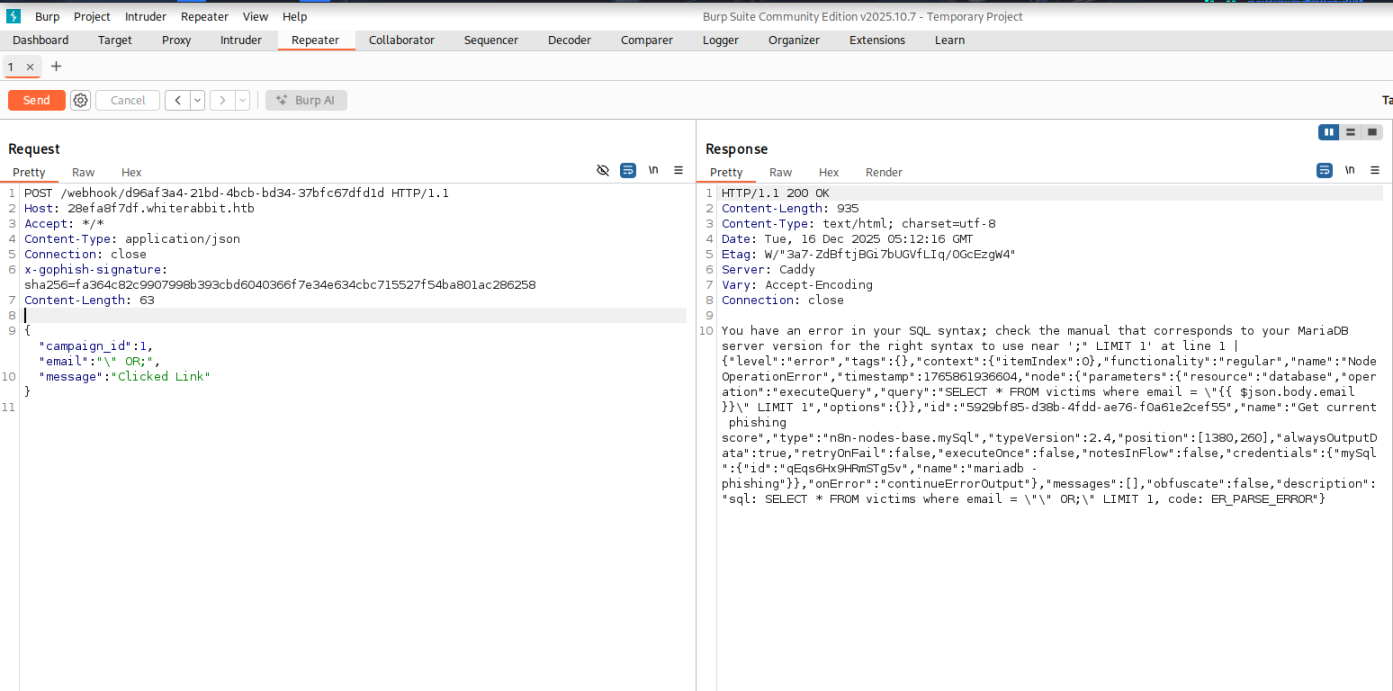The width and height of the screenshot is (1393, 691).
Task: Expand the back history dropdown arrow
Action: pos(197,100)
